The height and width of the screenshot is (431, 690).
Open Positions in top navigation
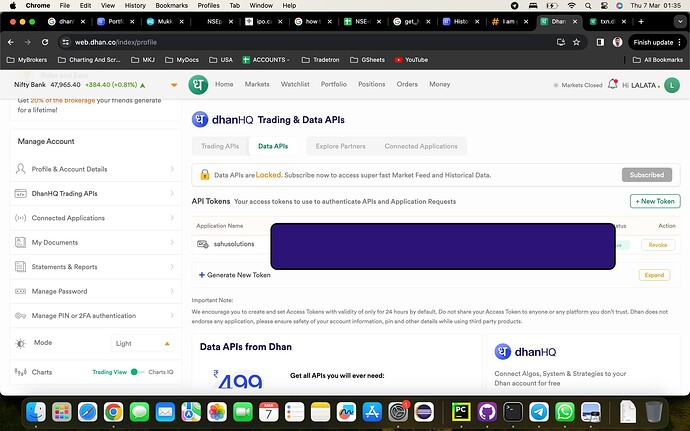pos(371,84)
